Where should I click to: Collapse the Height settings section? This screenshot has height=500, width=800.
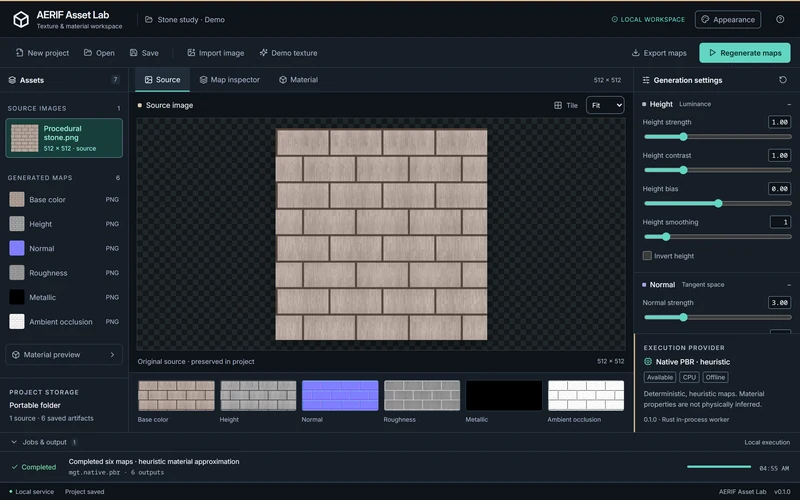click(x=789, y=104)
